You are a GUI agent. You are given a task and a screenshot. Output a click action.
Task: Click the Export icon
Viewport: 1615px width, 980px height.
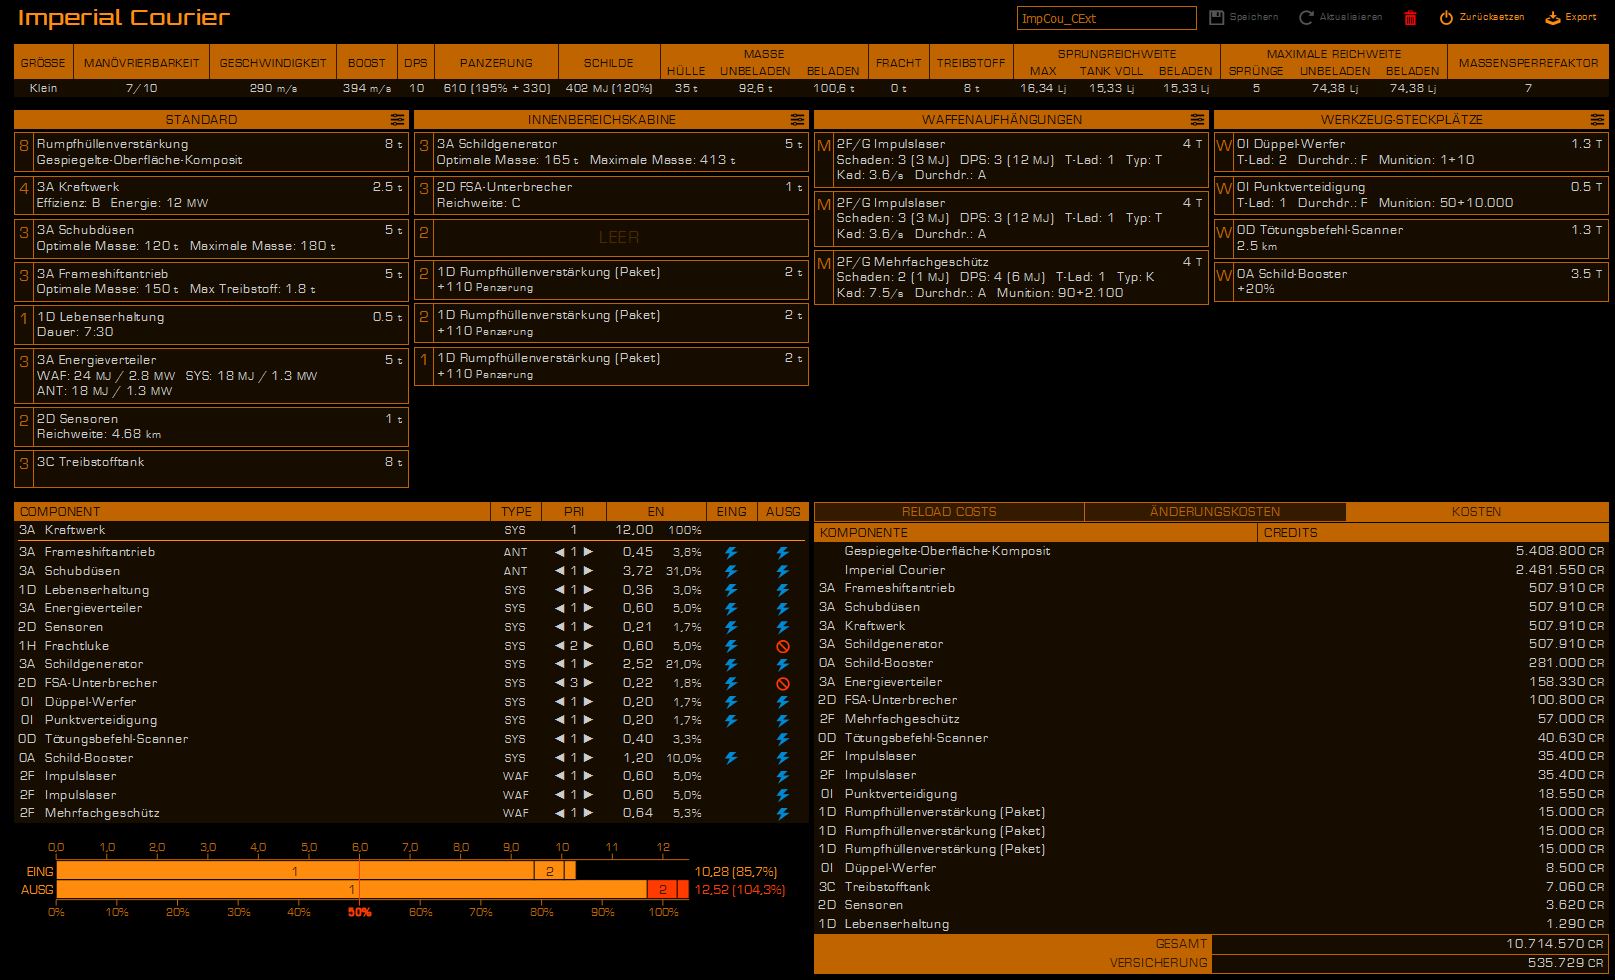point(1553,17)
